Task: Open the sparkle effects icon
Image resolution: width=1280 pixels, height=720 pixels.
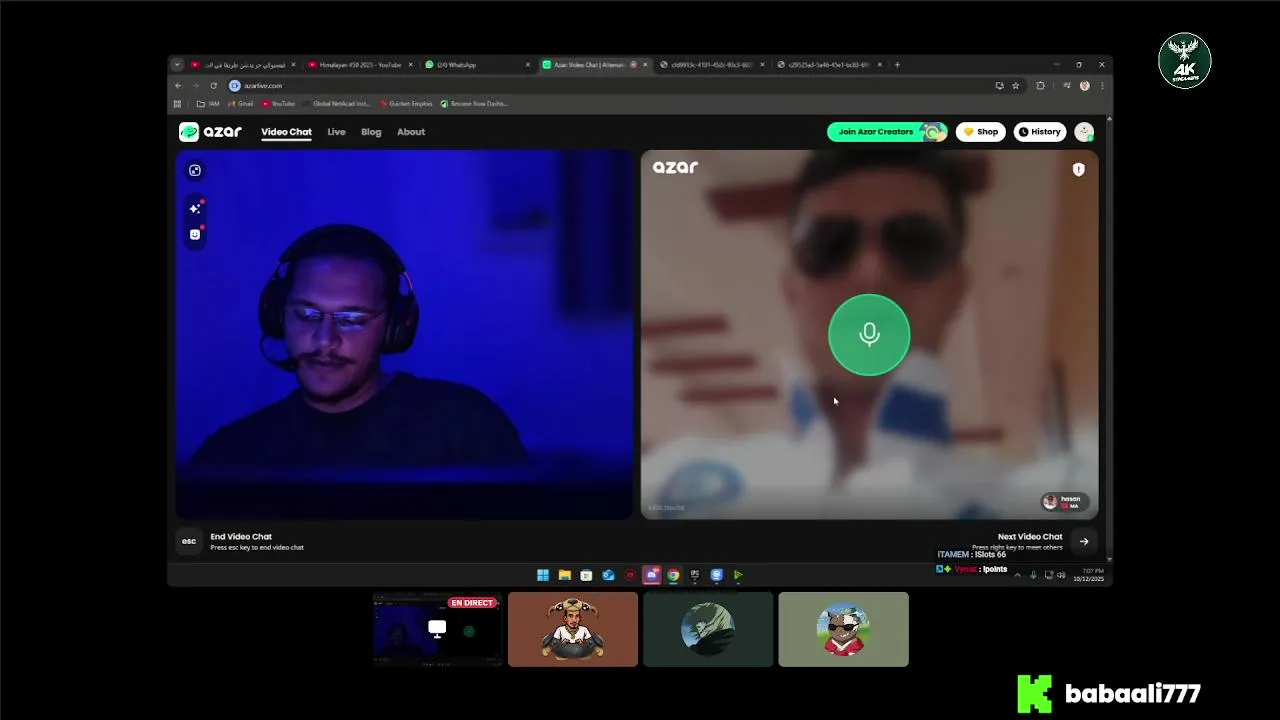Action: pyautogui.click(x=195, y=208)
